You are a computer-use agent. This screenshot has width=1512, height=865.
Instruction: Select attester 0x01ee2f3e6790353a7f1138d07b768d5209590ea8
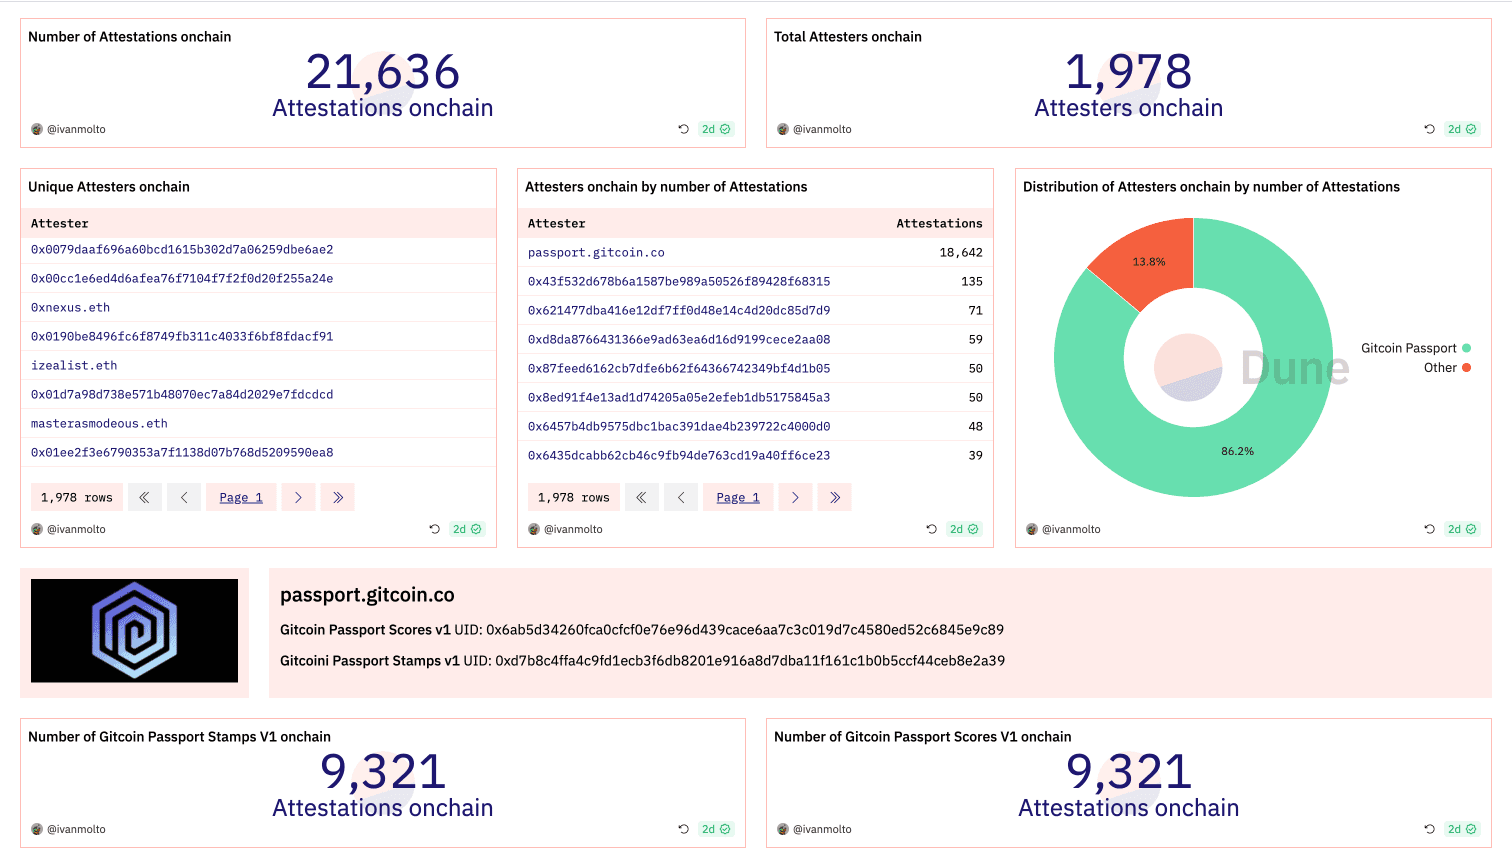click(x=182, y=453)
